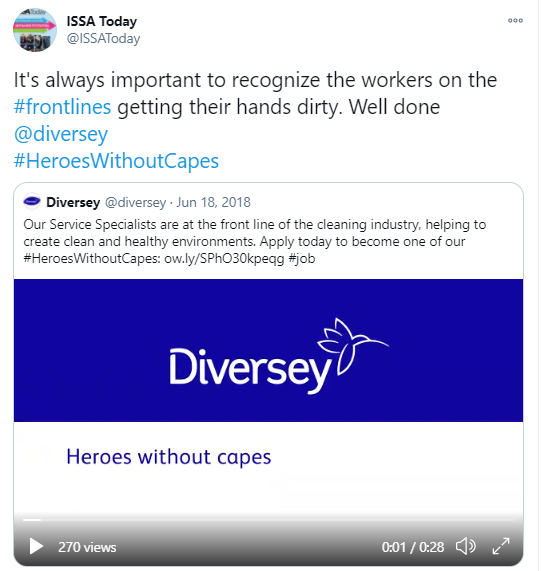Viewport: 541px width, 571px height.
Task: Click the quoted tweet body text
Action: [255, 241]
